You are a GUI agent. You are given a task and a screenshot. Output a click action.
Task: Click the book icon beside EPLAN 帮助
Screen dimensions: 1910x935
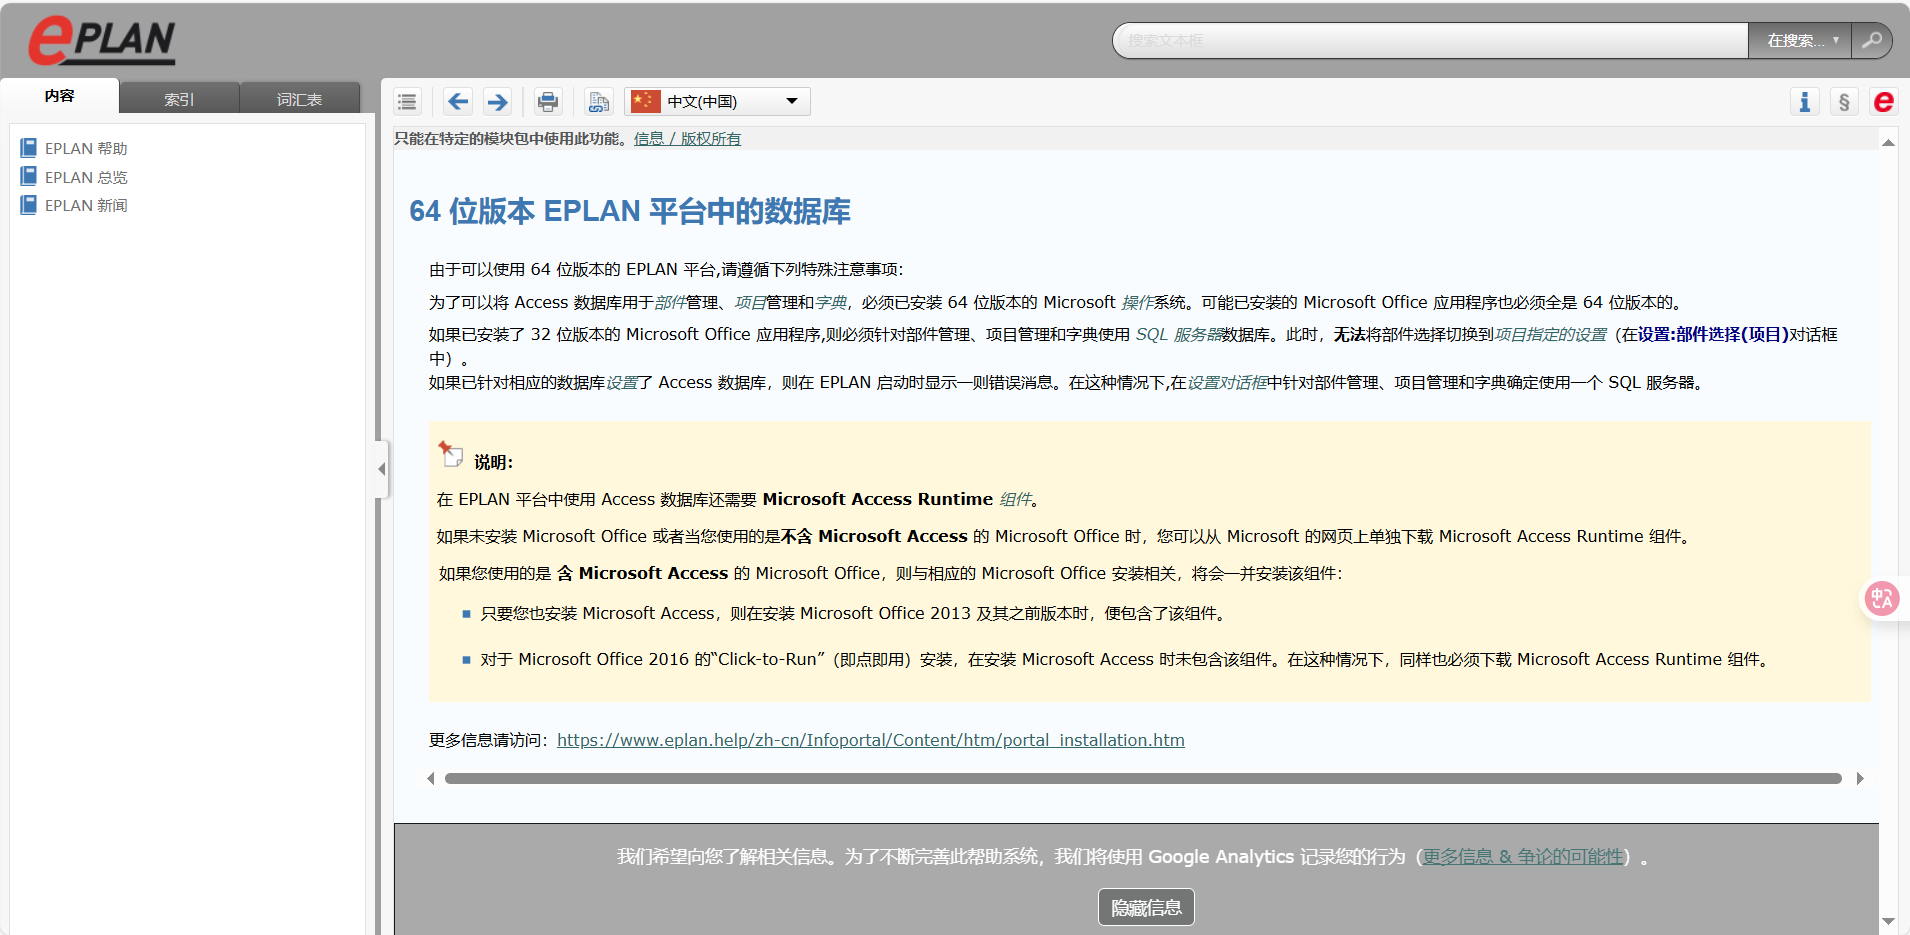29,148
